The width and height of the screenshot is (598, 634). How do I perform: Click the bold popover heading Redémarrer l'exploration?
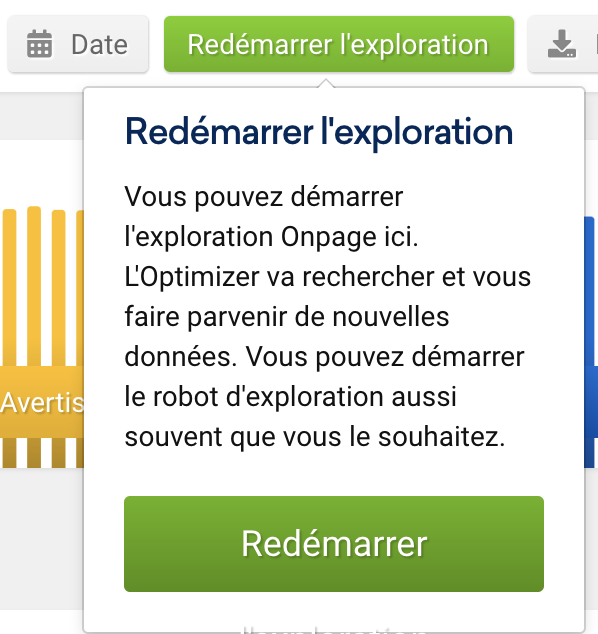tap(319, 132)
